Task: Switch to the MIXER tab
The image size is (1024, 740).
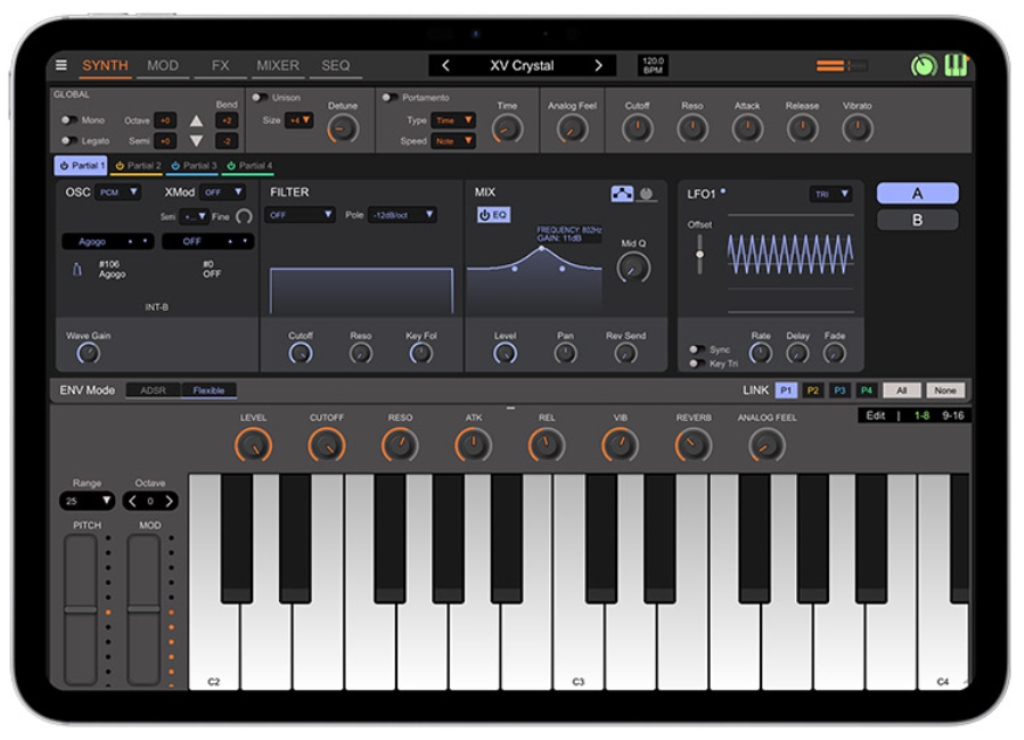Action: [x=277, y=66]
